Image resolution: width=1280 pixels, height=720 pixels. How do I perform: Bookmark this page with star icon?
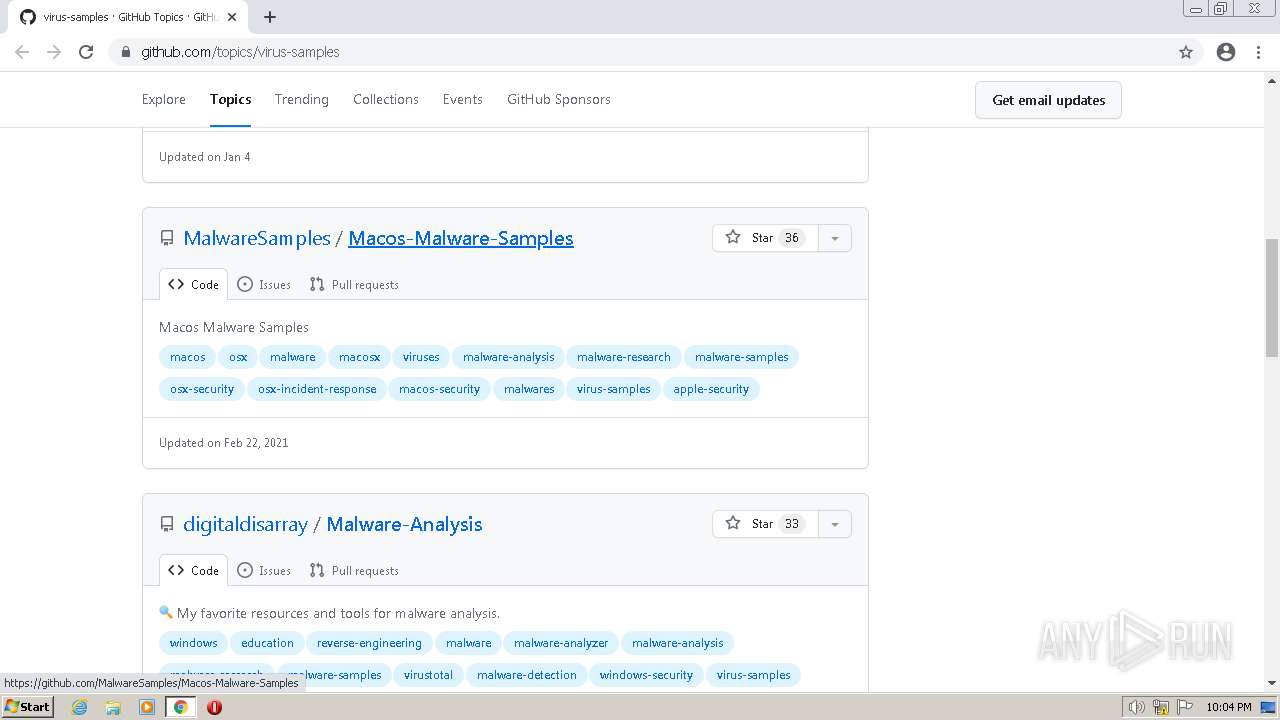1186,52
